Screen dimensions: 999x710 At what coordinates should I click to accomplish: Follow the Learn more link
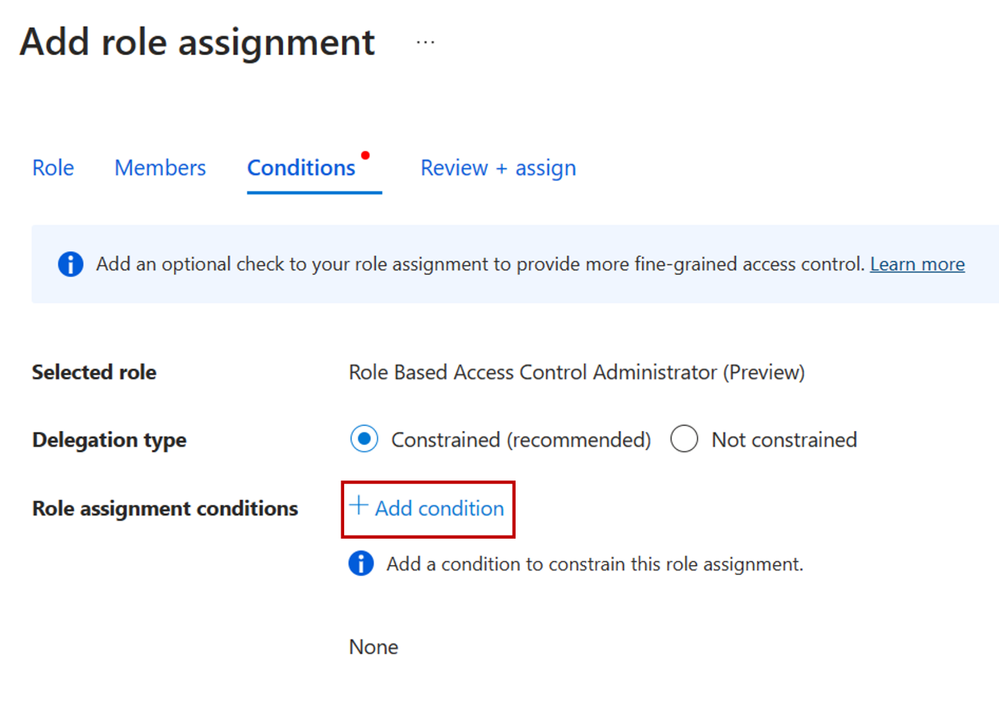[917, 265]
